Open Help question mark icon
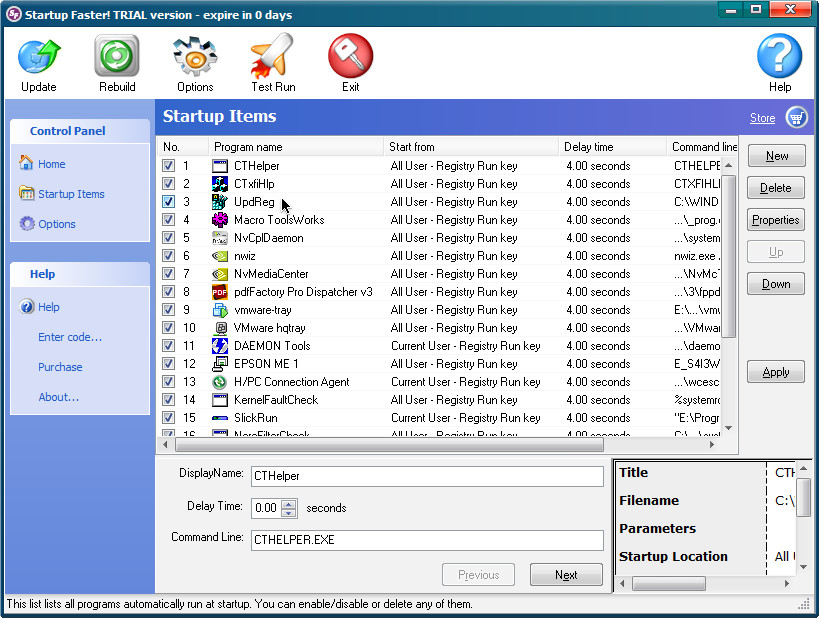819x618 pixels. [779, 56]
